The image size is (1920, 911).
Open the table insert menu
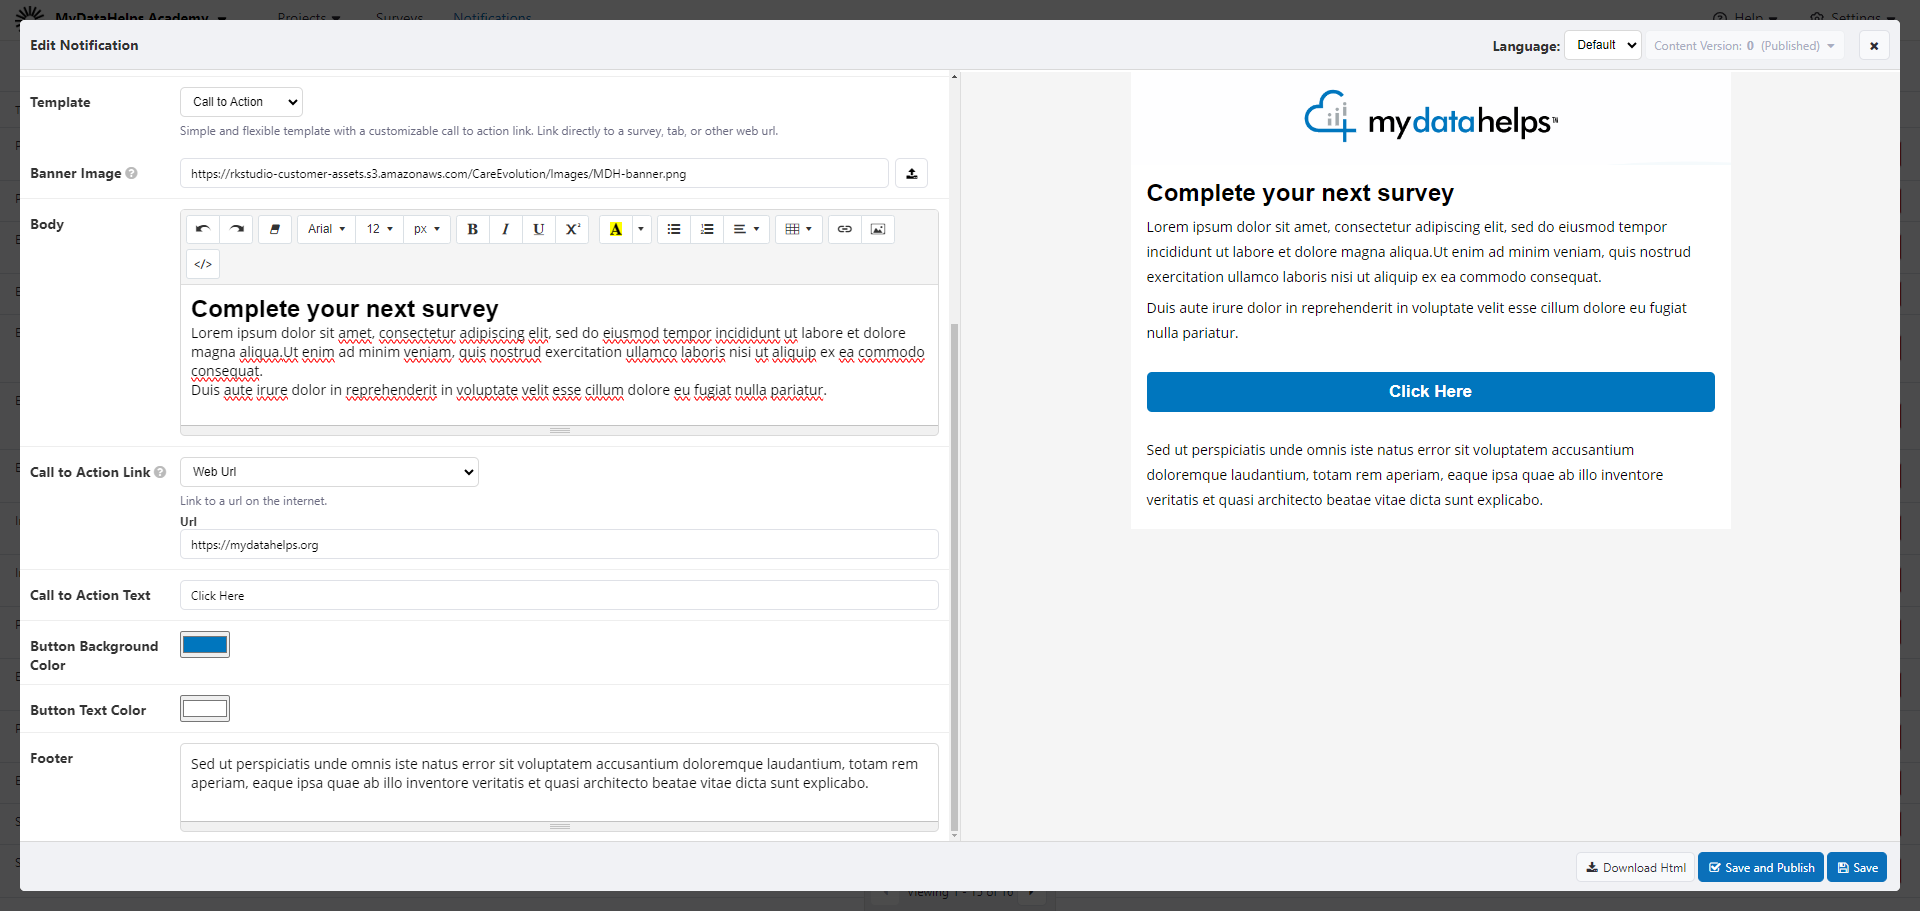pos(798,229)
